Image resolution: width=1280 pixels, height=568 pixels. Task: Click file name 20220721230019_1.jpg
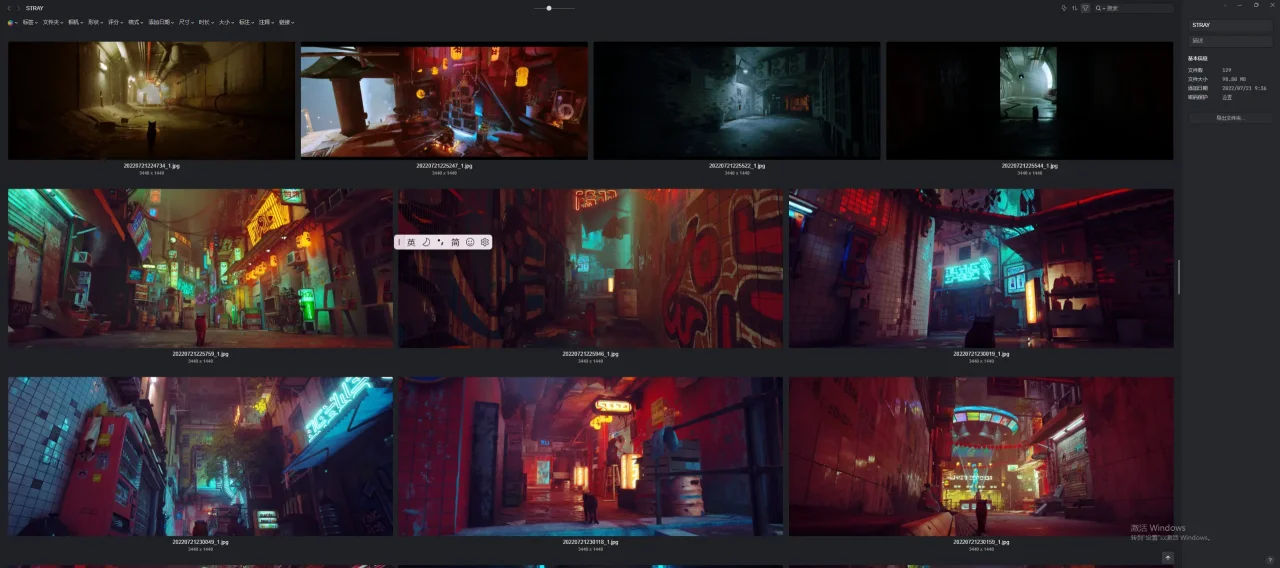(x=981, y=354)
